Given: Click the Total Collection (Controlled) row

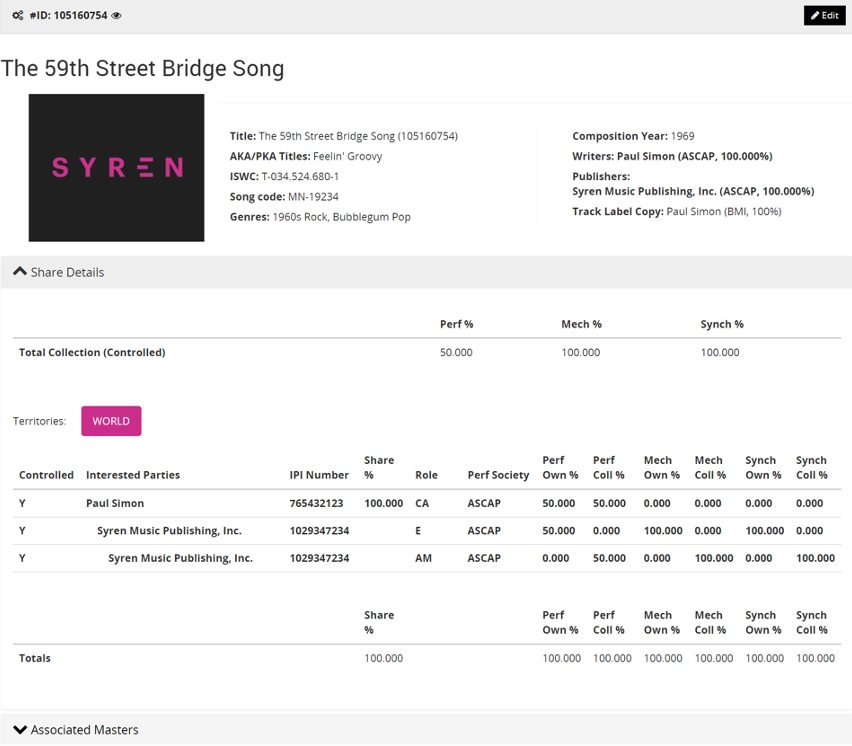Looking at the screenshot, I should coord(92,352).
